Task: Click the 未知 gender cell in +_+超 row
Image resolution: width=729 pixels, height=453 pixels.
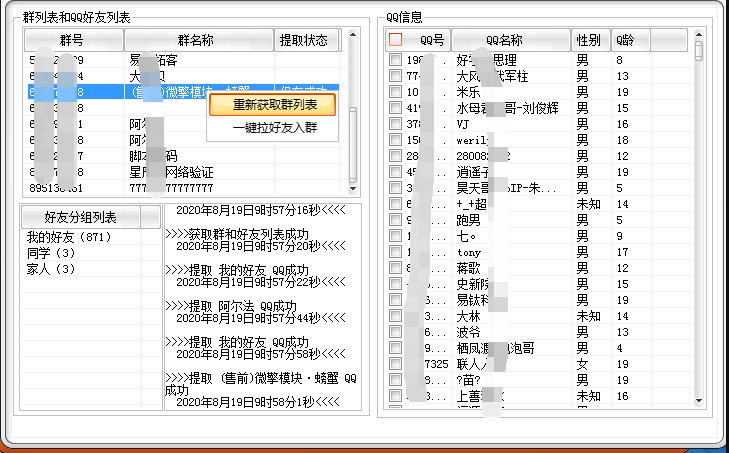Action: tap(589, 204)
